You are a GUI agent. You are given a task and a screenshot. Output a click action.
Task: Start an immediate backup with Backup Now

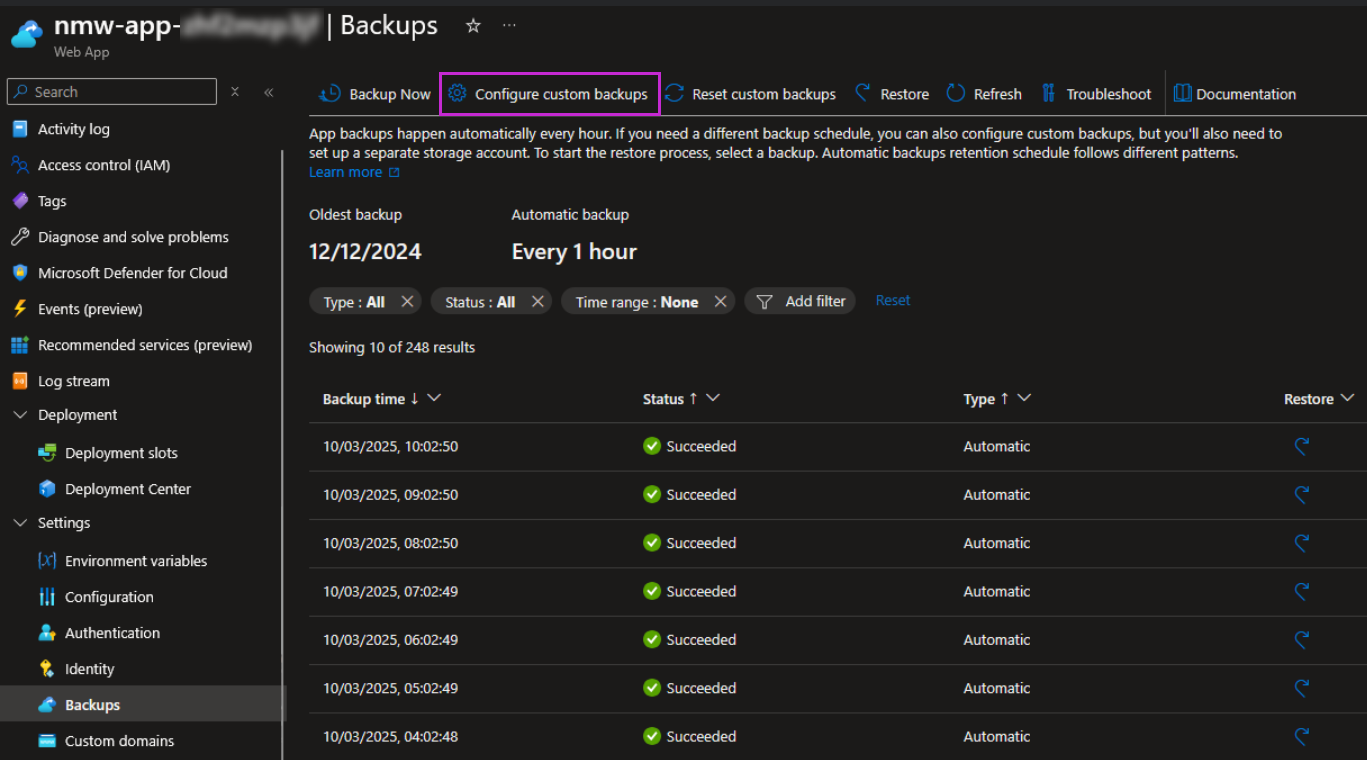tap(374, 93)
